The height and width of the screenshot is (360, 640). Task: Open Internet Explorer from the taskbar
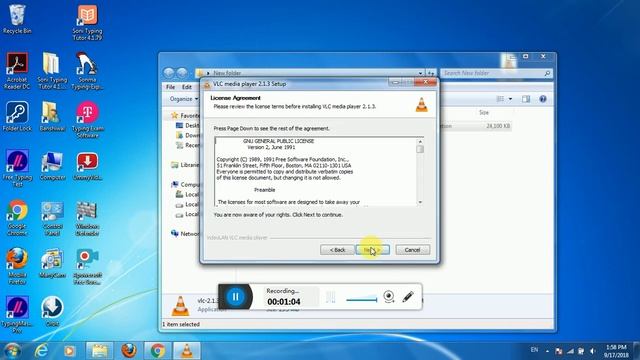[41, 351]
